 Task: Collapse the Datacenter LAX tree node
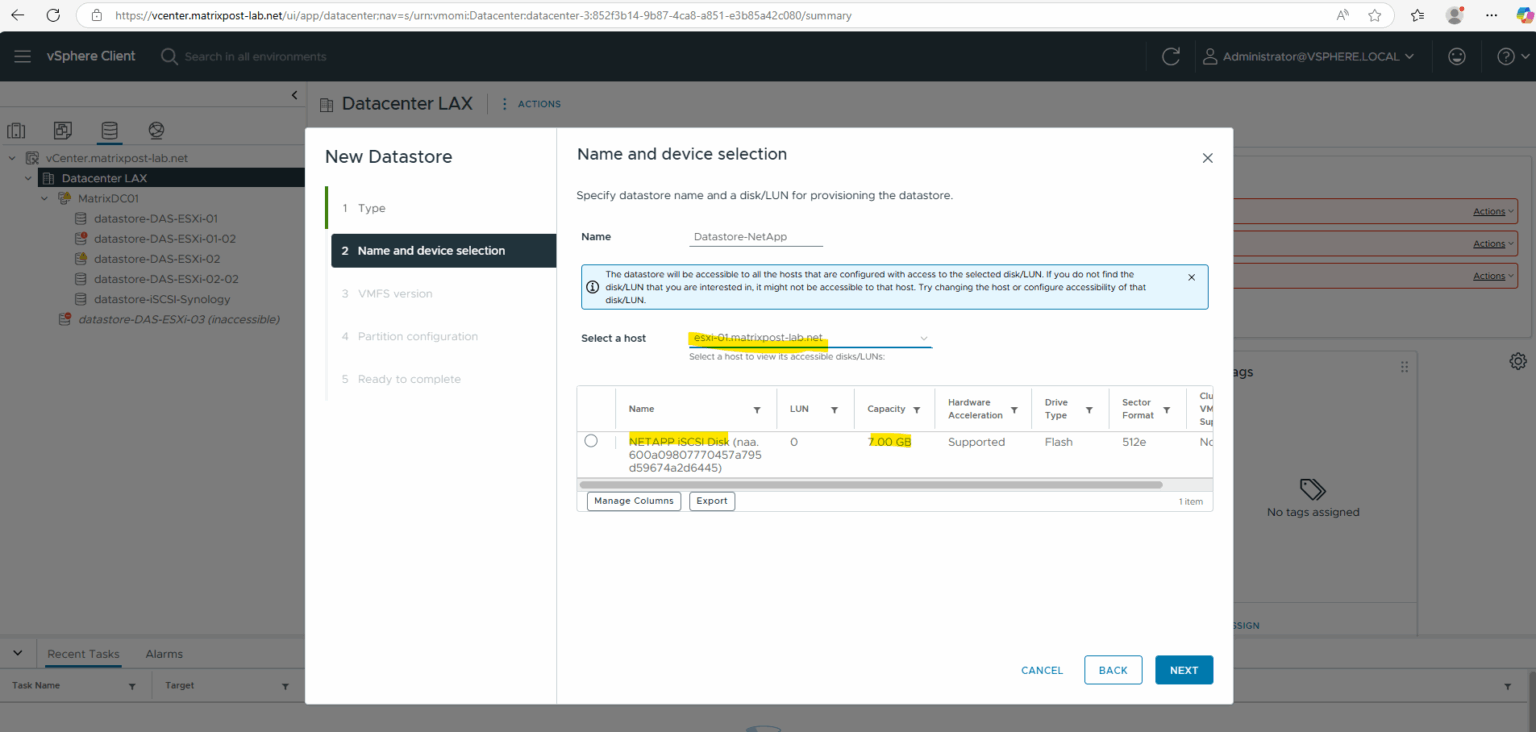coord(27,177)
